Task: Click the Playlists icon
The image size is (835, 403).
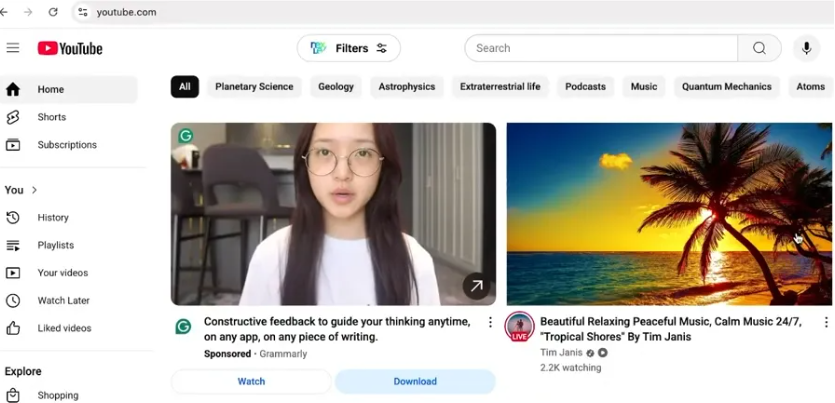Action: coord(13,245)
